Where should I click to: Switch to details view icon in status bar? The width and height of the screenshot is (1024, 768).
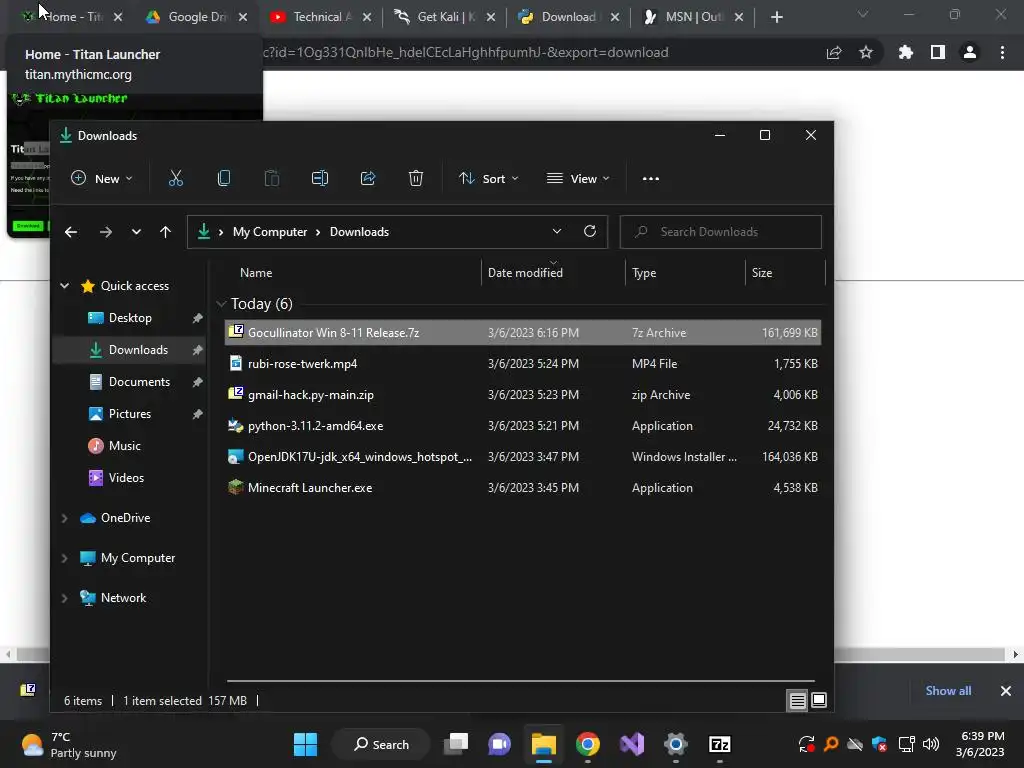(x=797, y=701)
